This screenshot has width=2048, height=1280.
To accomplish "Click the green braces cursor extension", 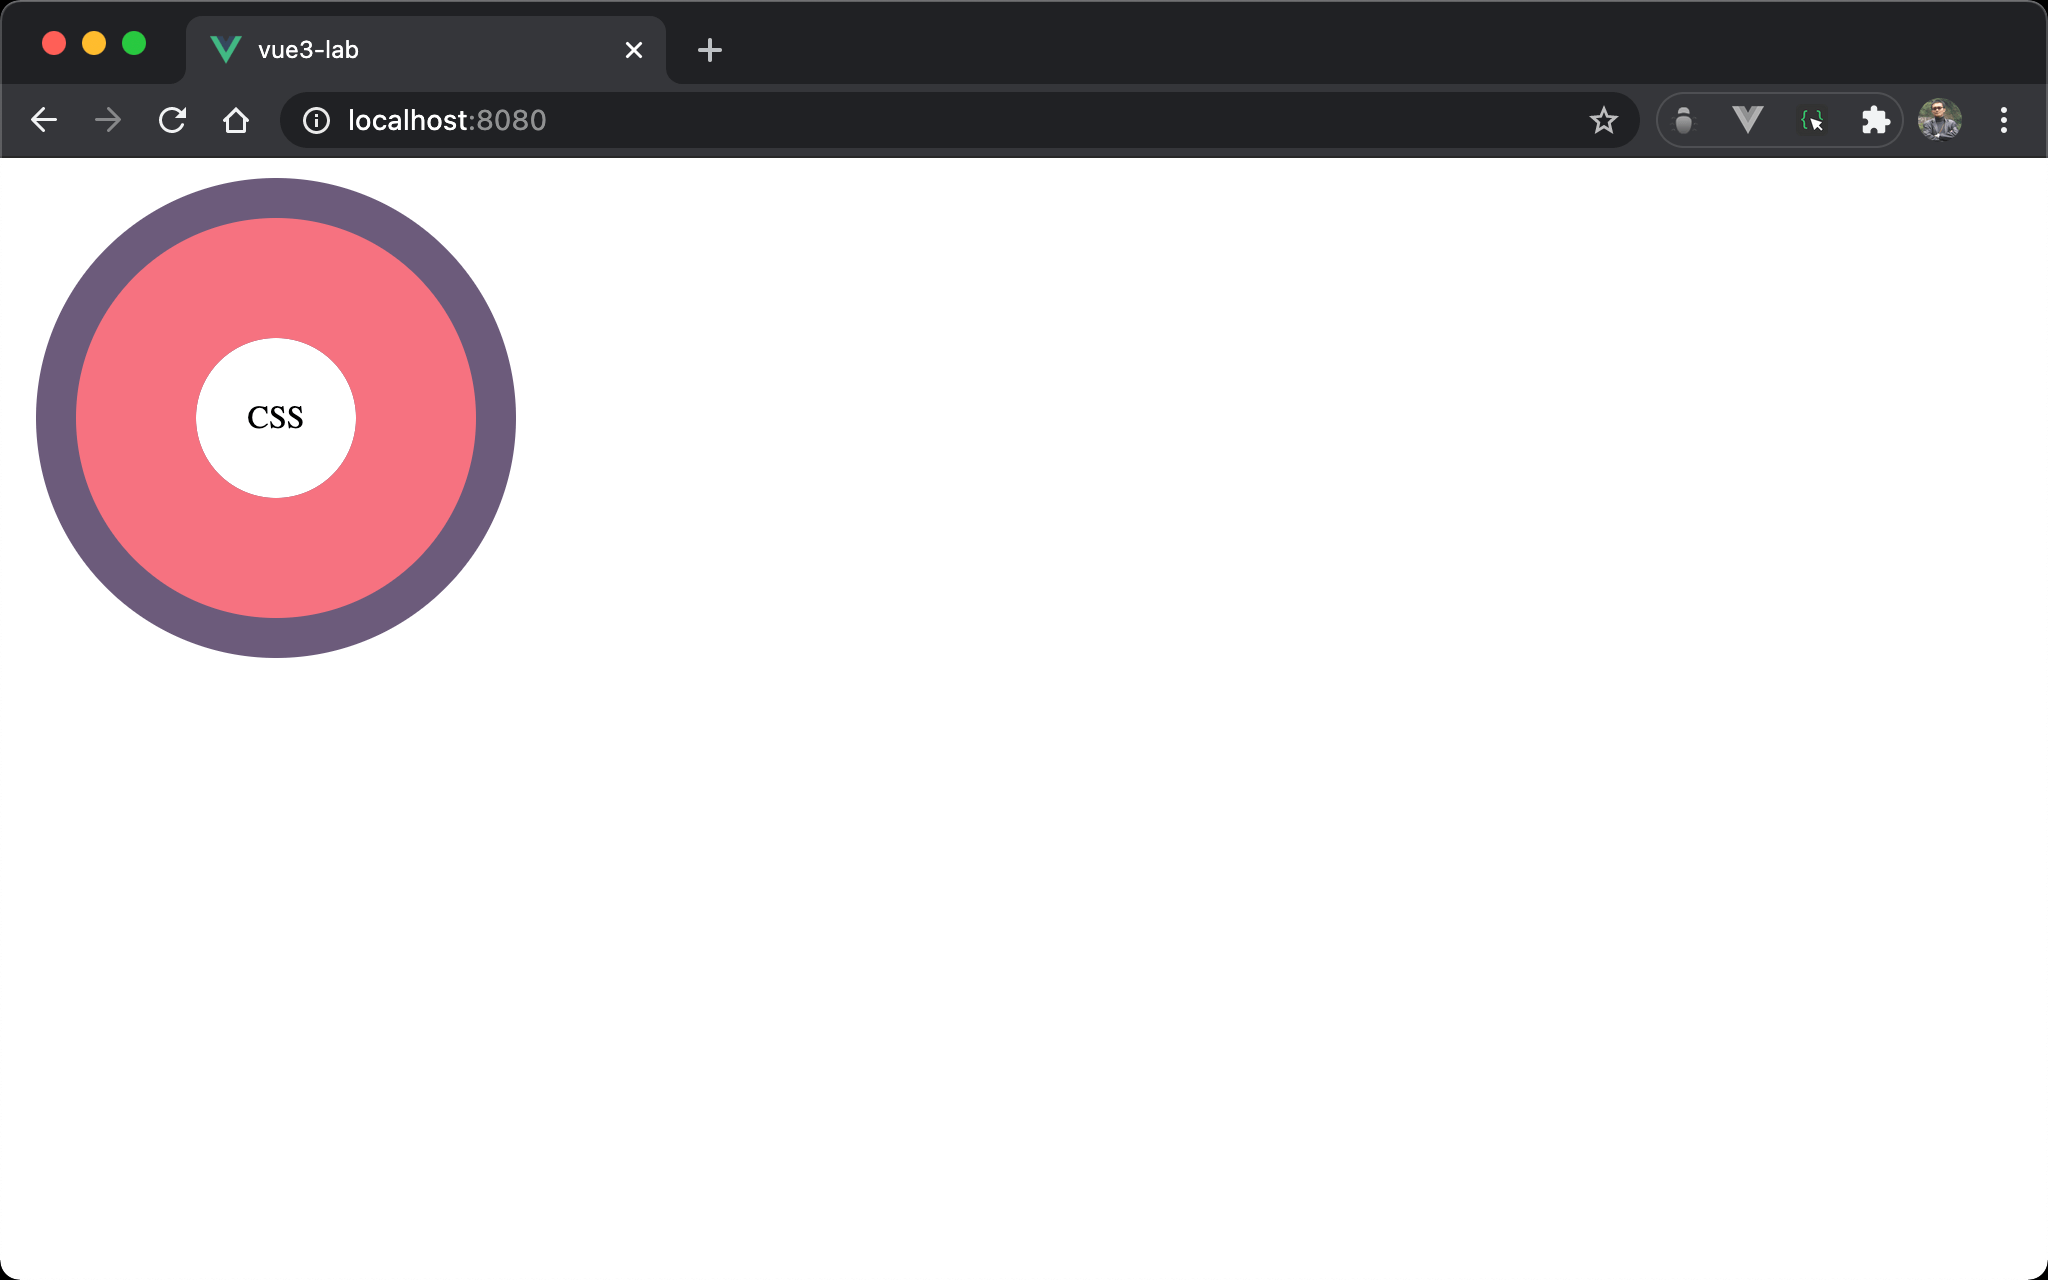I will point(1811,120).
